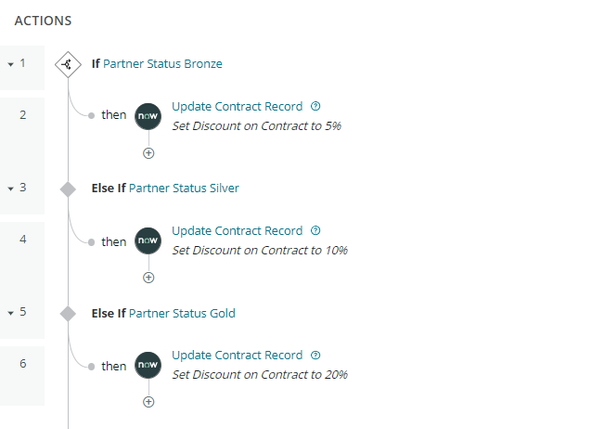Open the Partner Status Silver condition
Screen dimensions: 592x429
coord(184,188)
